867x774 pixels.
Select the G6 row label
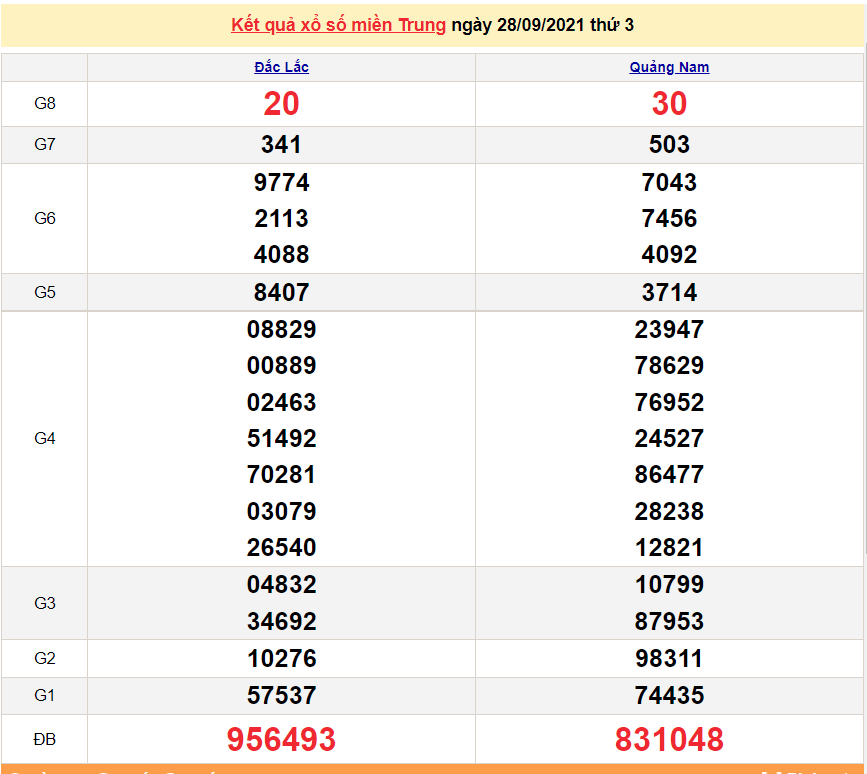[x=45, y=218]
